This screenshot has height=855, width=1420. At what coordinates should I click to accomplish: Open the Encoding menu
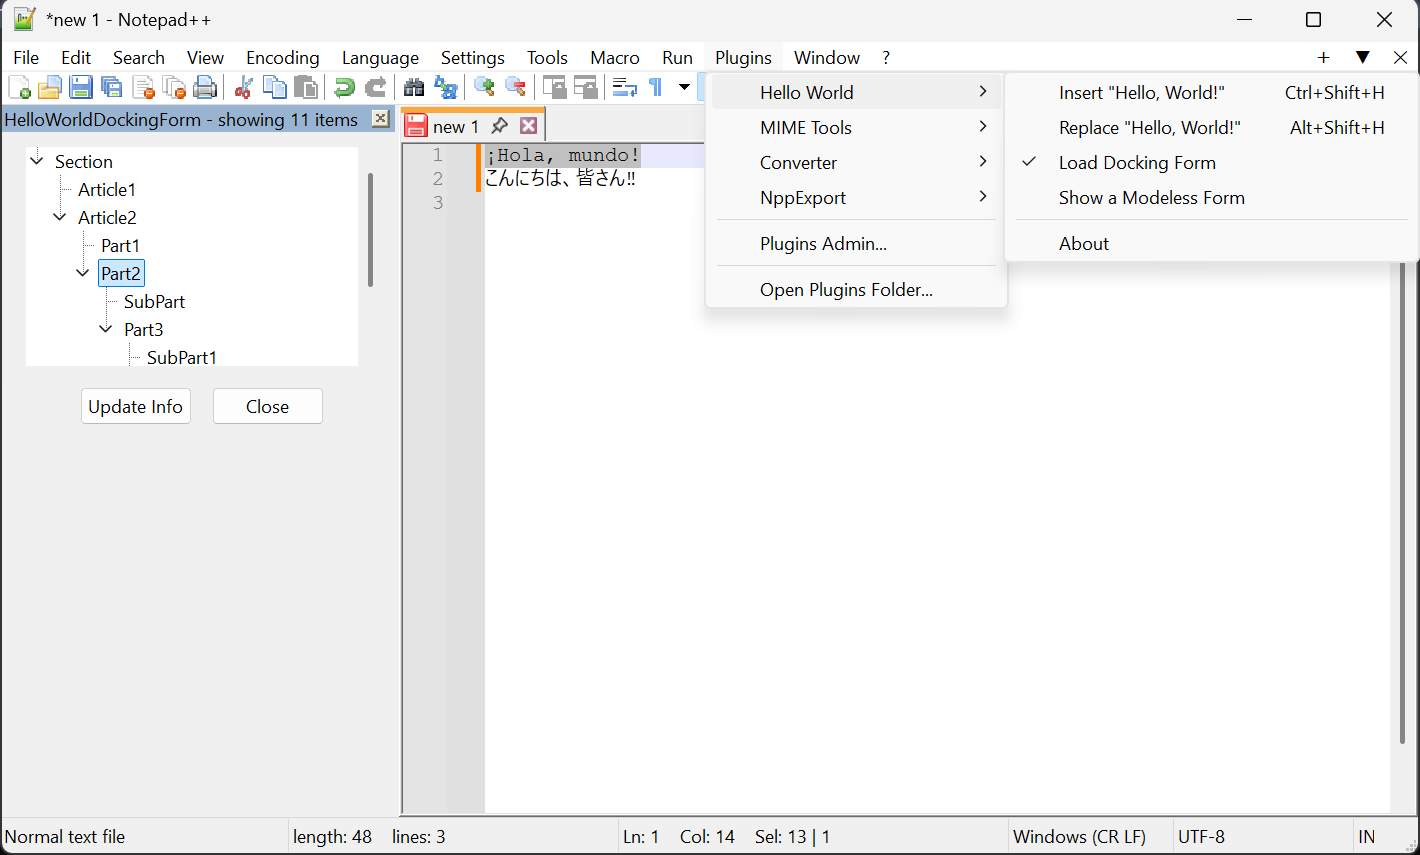[283, 58]
